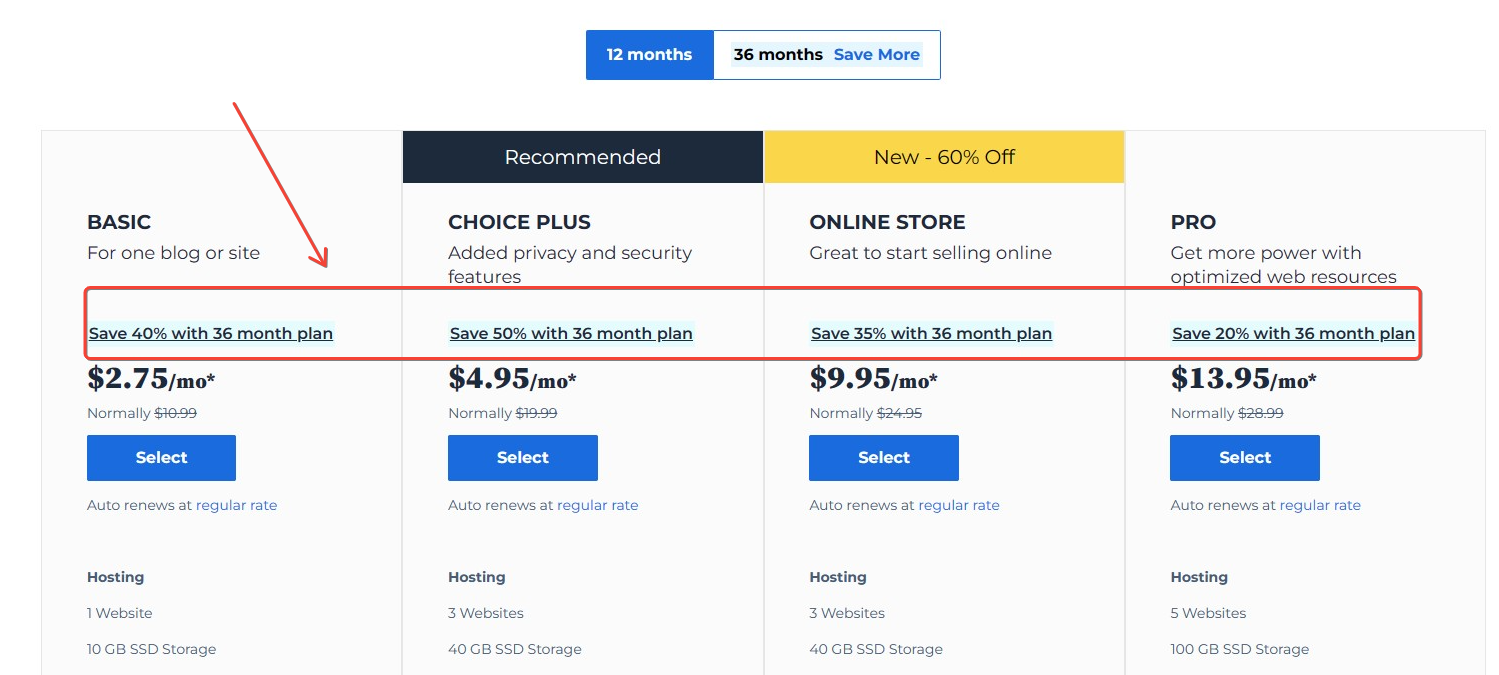
Task: Click the BASIC plan title
Action: pyautogui.click(x=119, y=222)
